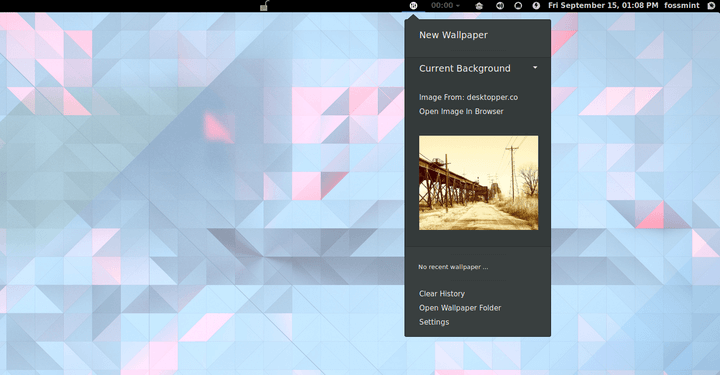Viewport: 720px width, 375px height.
Task: Click the Current Background heading
Action: coord(465,68)
